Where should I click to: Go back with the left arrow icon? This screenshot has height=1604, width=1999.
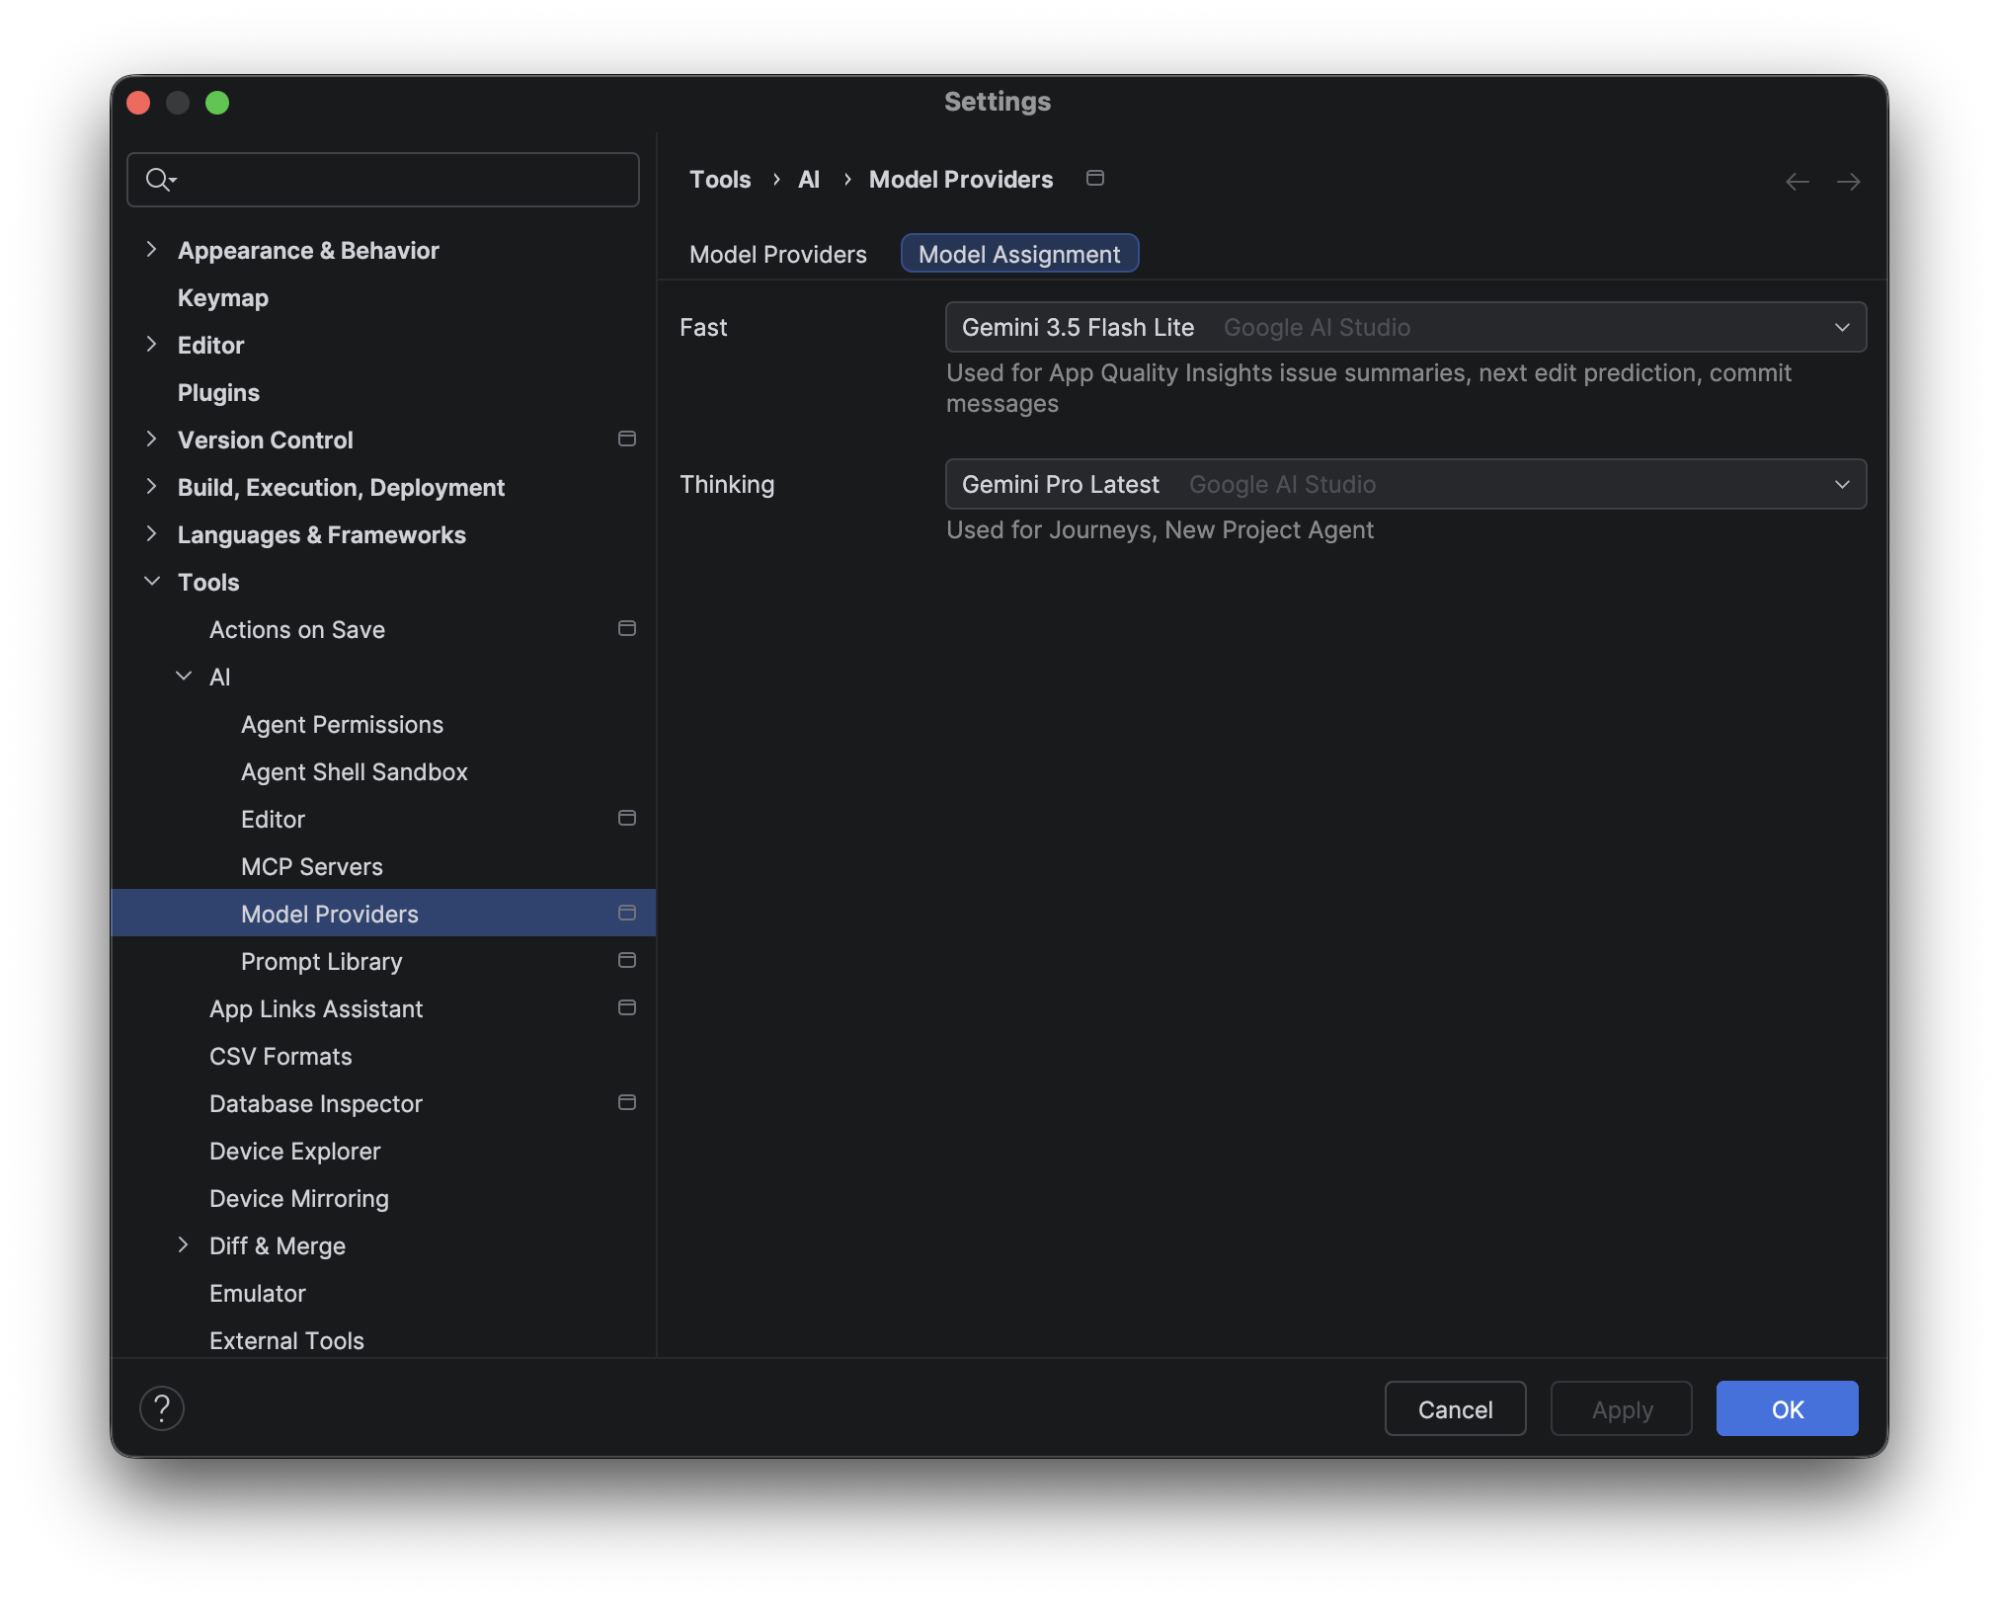click(1797, 181)
